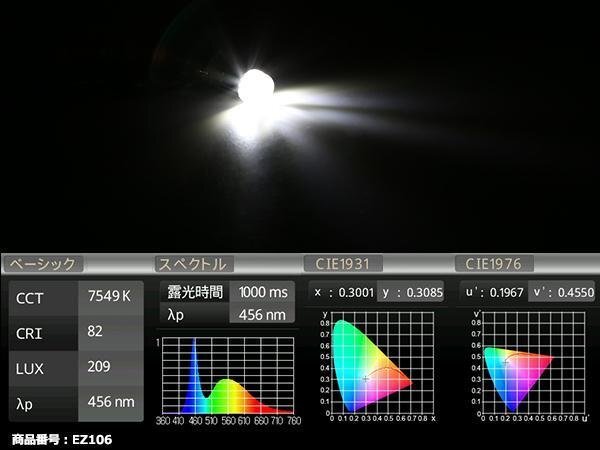The height and width of the screenshot is (450, 600).
Task: Click the CIE1931 chromaticity diagram crosshair marker
Action: (365, 379)
